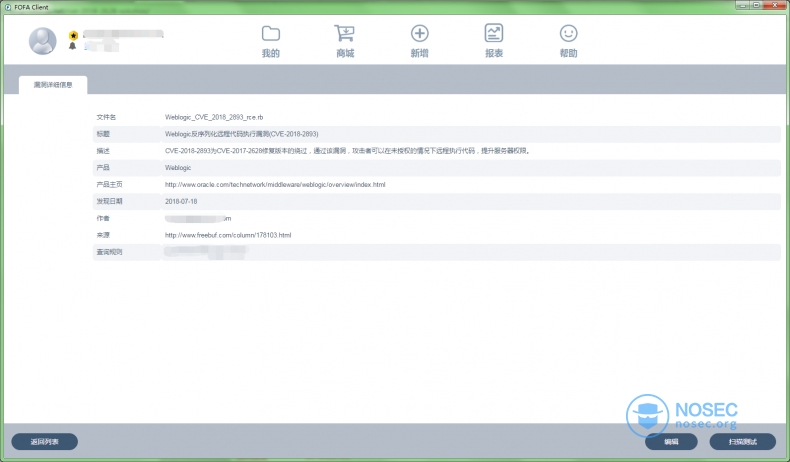This screenshot has height=462, width=790.
Task: Click the 编辑 button
Action: pyautogui.click(x=671, y=442)
